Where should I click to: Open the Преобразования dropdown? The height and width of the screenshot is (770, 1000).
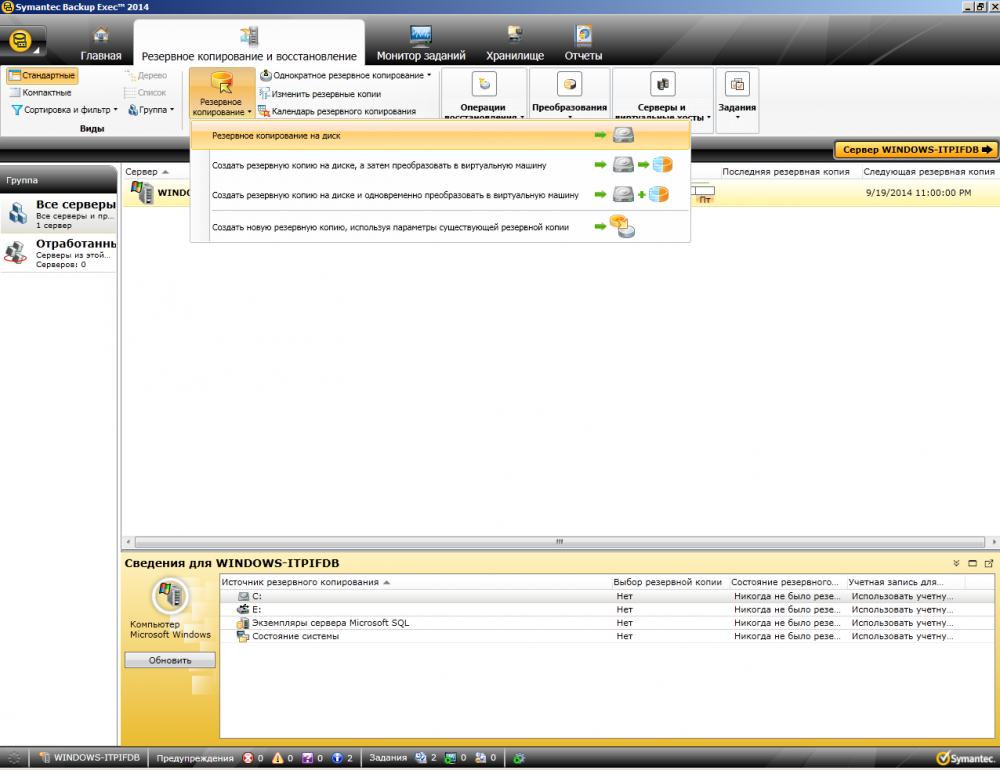click(570, 94)
